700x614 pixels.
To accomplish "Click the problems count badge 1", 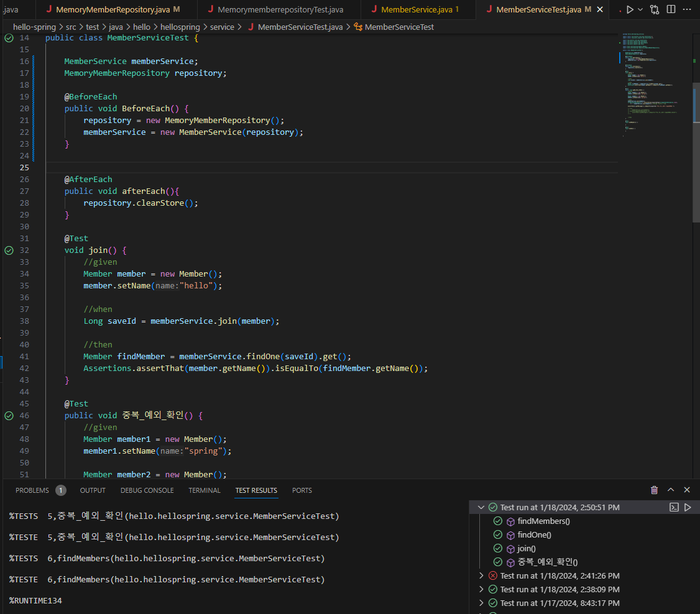I will (x=61, y=490).
